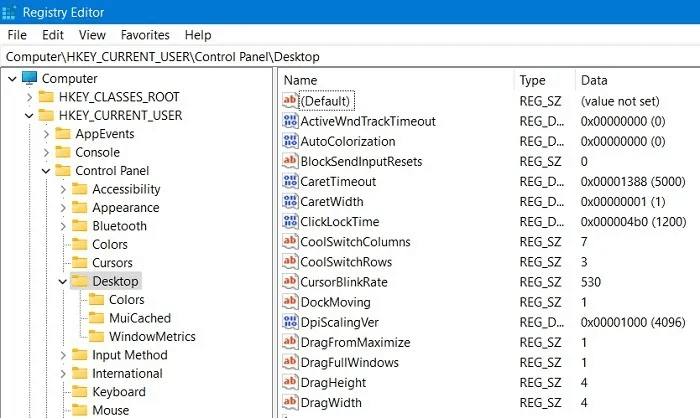The height and width of the screenshot is (418, 700).
Task: Click the string icon beside BlockSendInputResets
Action: pos(291,161)
